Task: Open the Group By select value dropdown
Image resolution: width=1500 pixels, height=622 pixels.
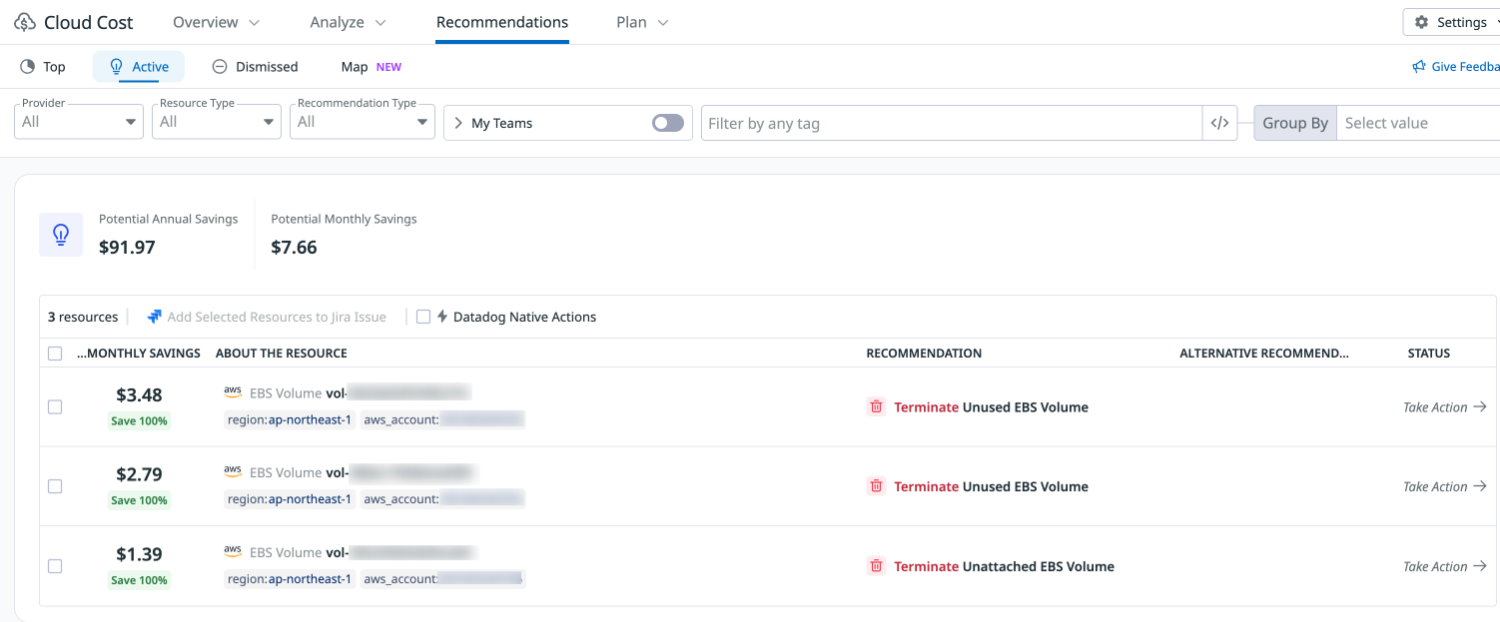Action: click(x=1418, y=123)
